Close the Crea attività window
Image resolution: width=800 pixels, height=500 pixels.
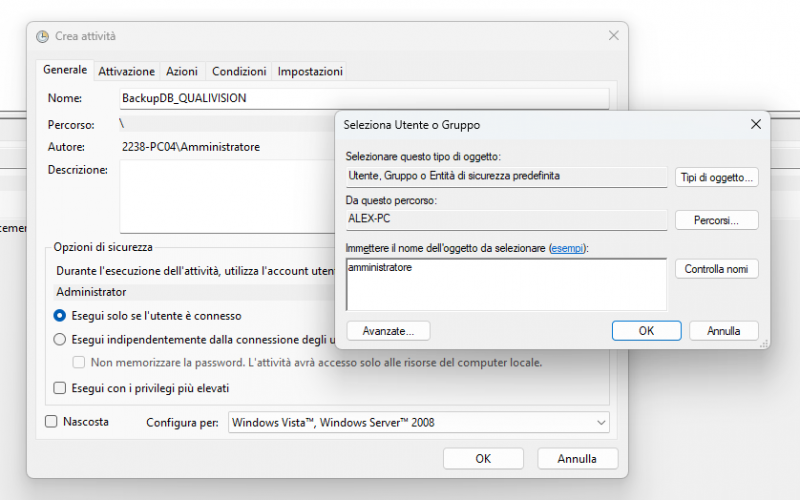[x=613, y=36]
